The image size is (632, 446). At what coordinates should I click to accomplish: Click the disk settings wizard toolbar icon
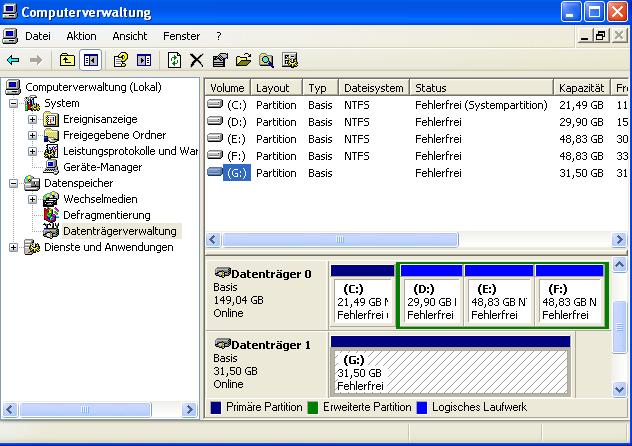[290, 60]
